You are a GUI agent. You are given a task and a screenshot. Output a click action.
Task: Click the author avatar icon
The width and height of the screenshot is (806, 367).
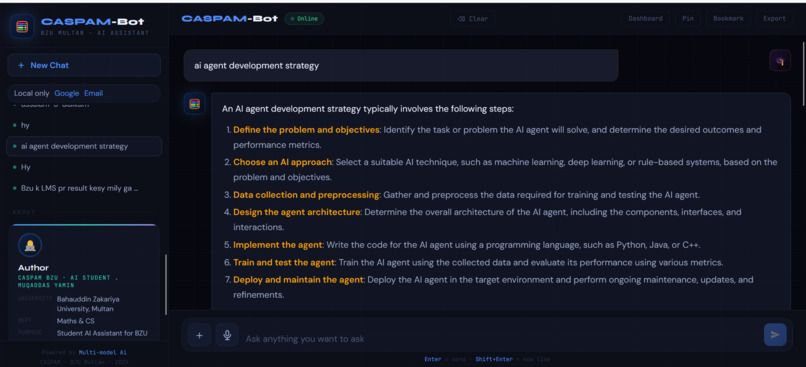point(30,245)
